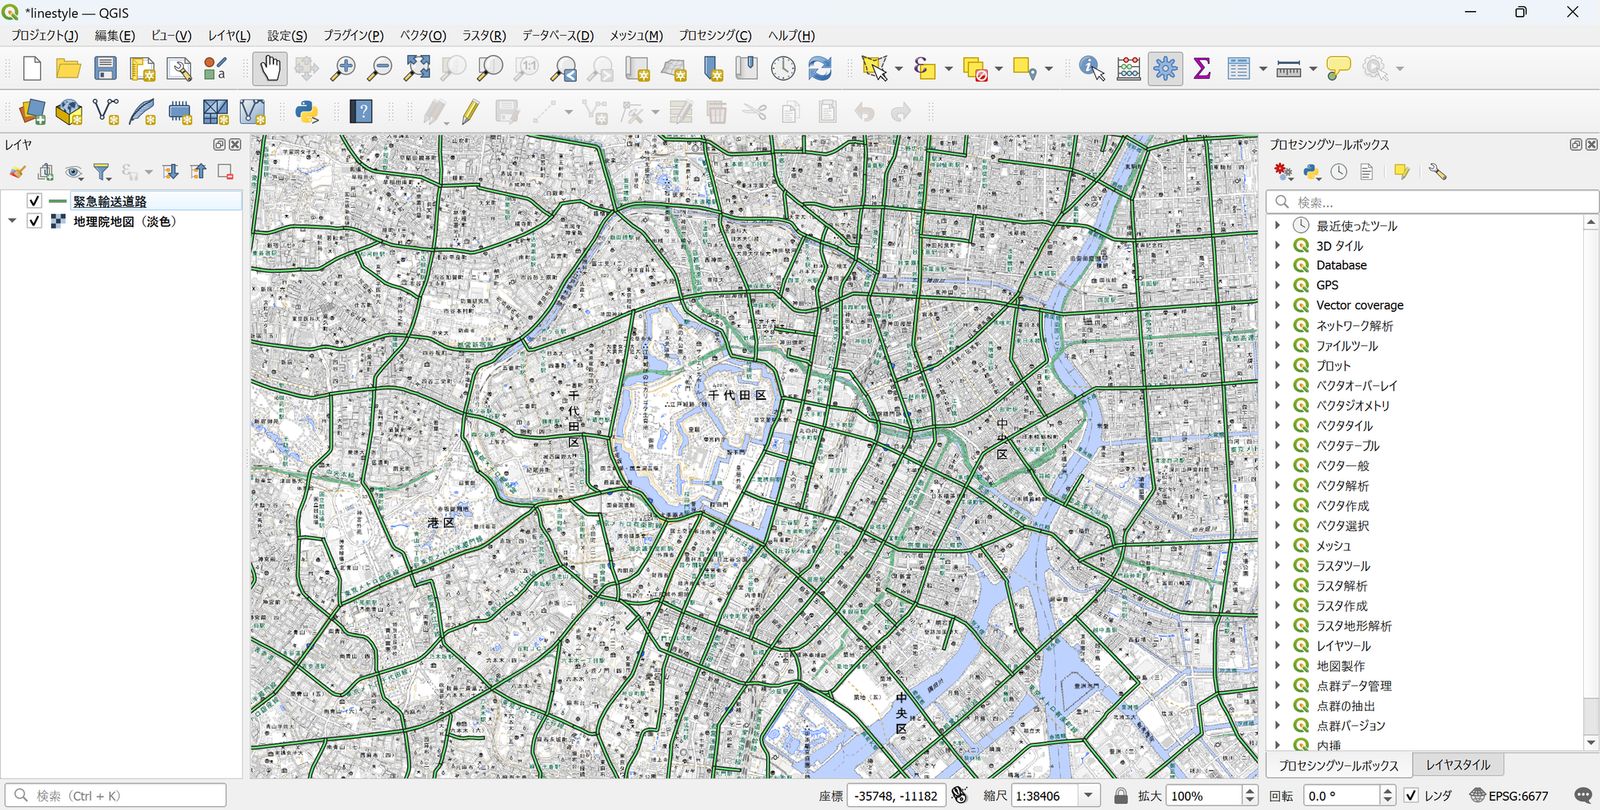
Task: Select the 緊急輸送道路 layer name
Action: pyautogui.click(x=110, y=201)
